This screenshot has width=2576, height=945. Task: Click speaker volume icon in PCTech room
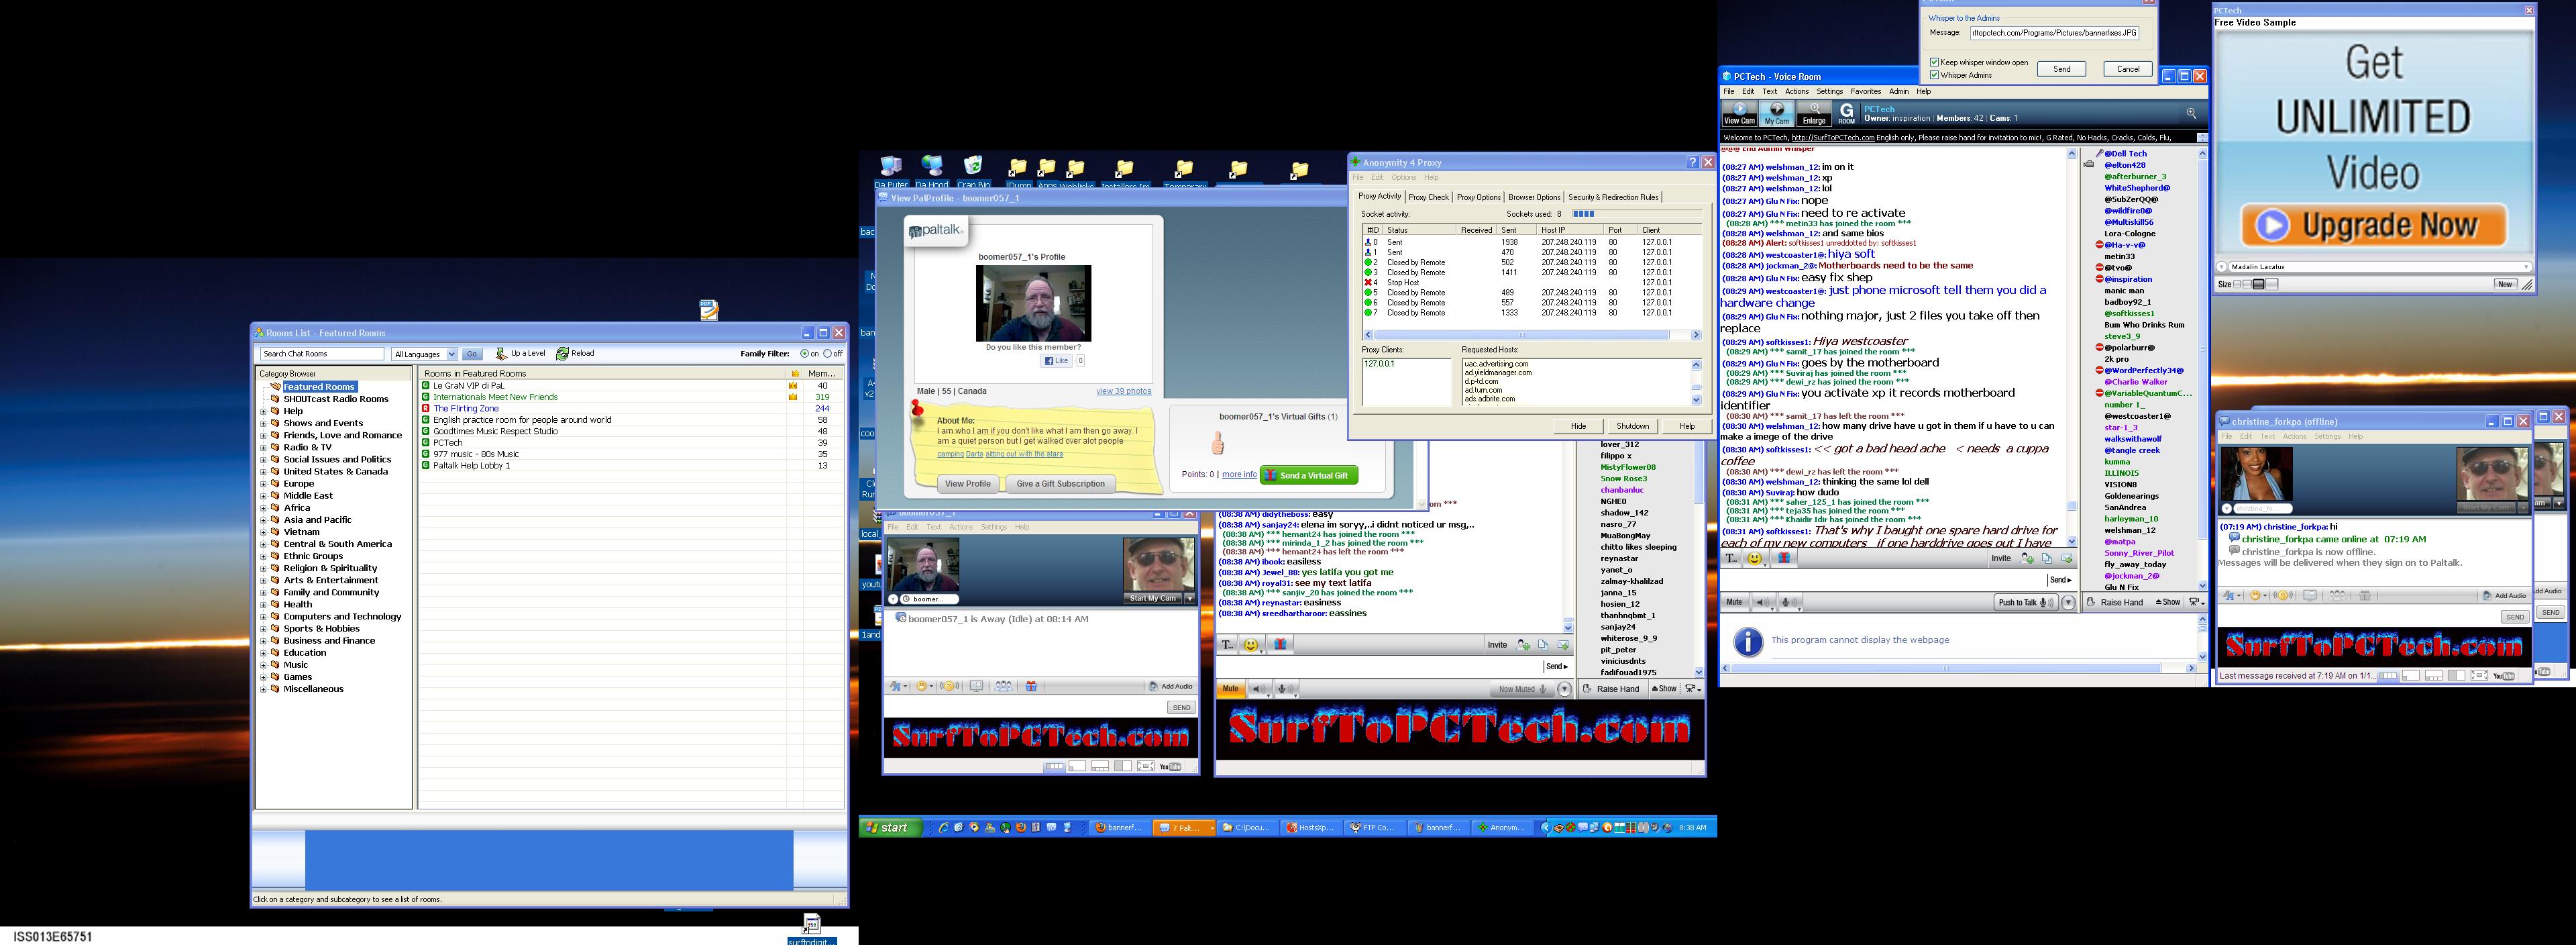[1764, 602]
